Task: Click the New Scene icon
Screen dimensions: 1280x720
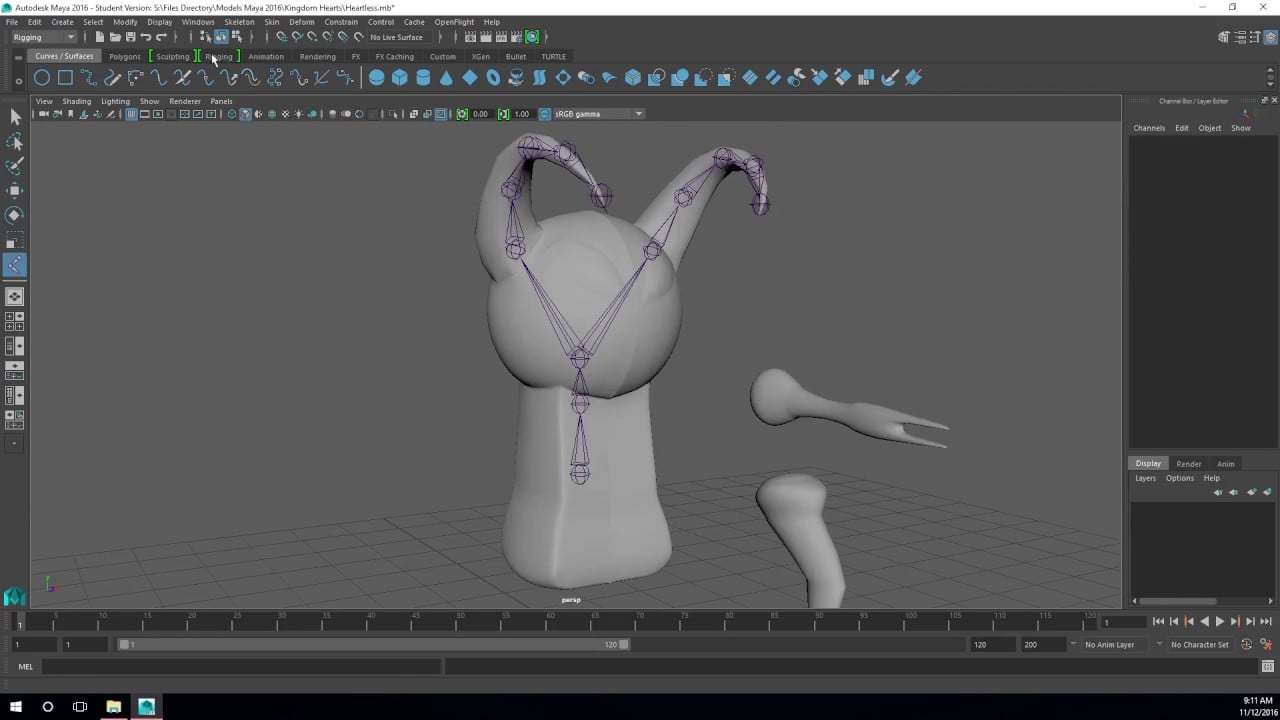Action: pos(100,37)
